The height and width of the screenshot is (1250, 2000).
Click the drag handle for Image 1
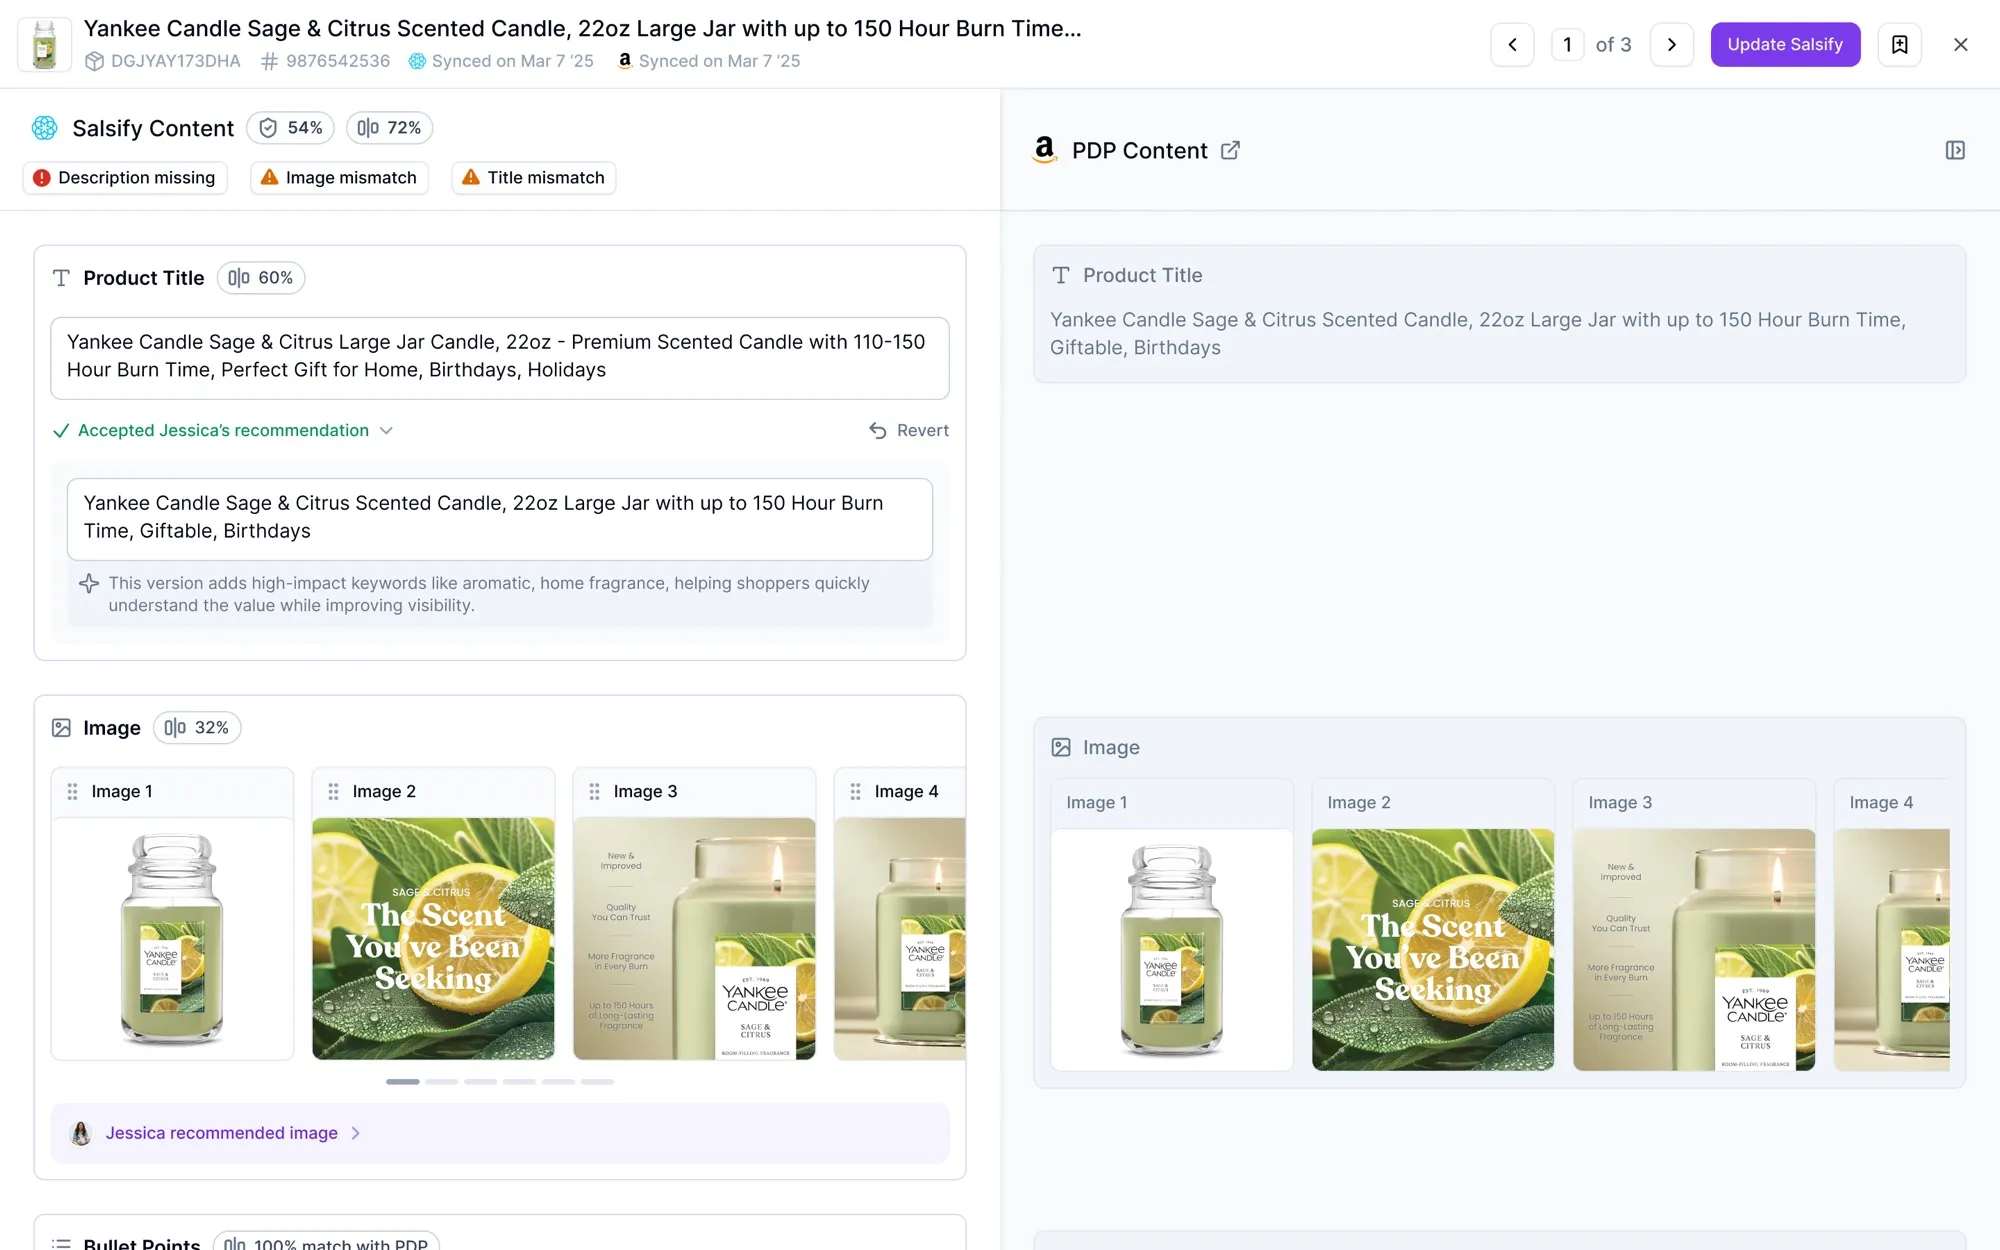point(72,792)
